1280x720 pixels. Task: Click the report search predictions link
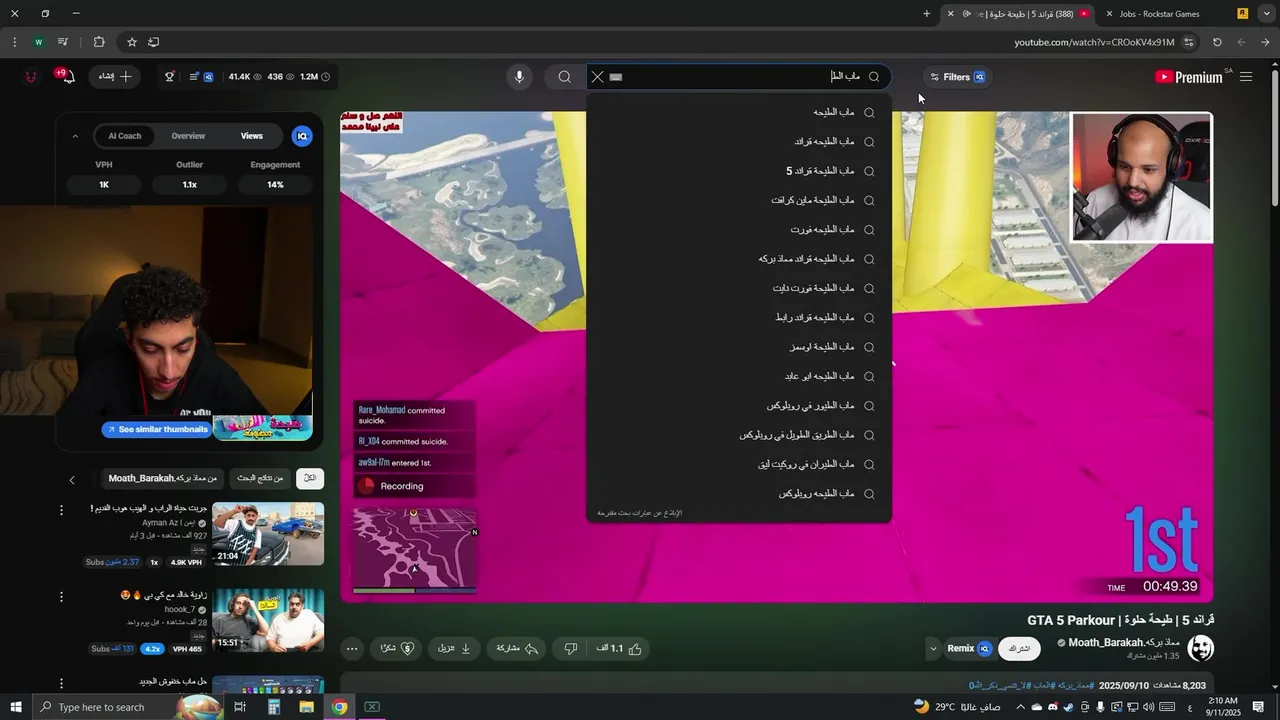pyautogui.click(x=640, y=513)
